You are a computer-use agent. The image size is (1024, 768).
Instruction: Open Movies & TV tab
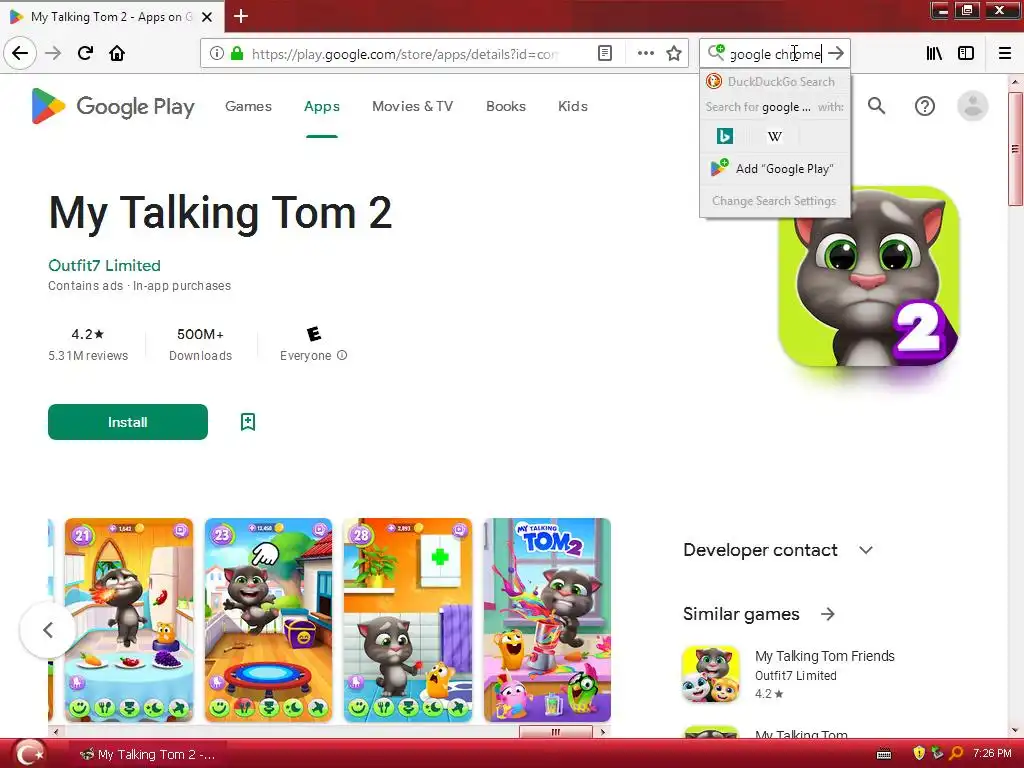(412, 106)
